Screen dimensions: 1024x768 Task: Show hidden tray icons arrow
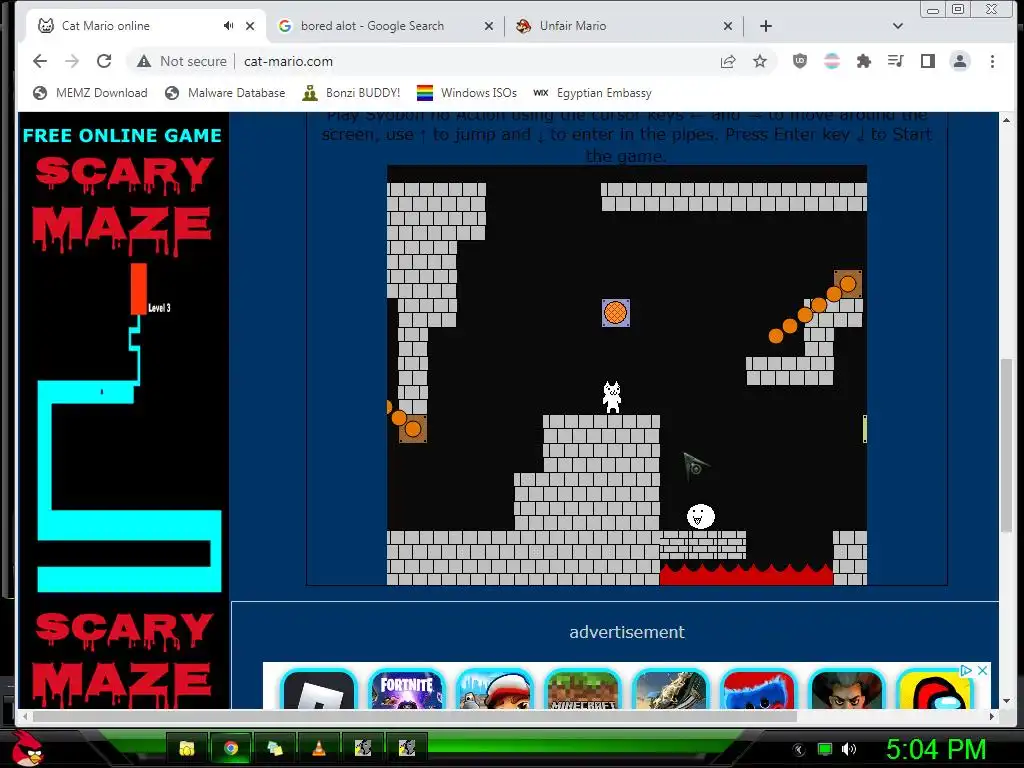coord(799,749)
